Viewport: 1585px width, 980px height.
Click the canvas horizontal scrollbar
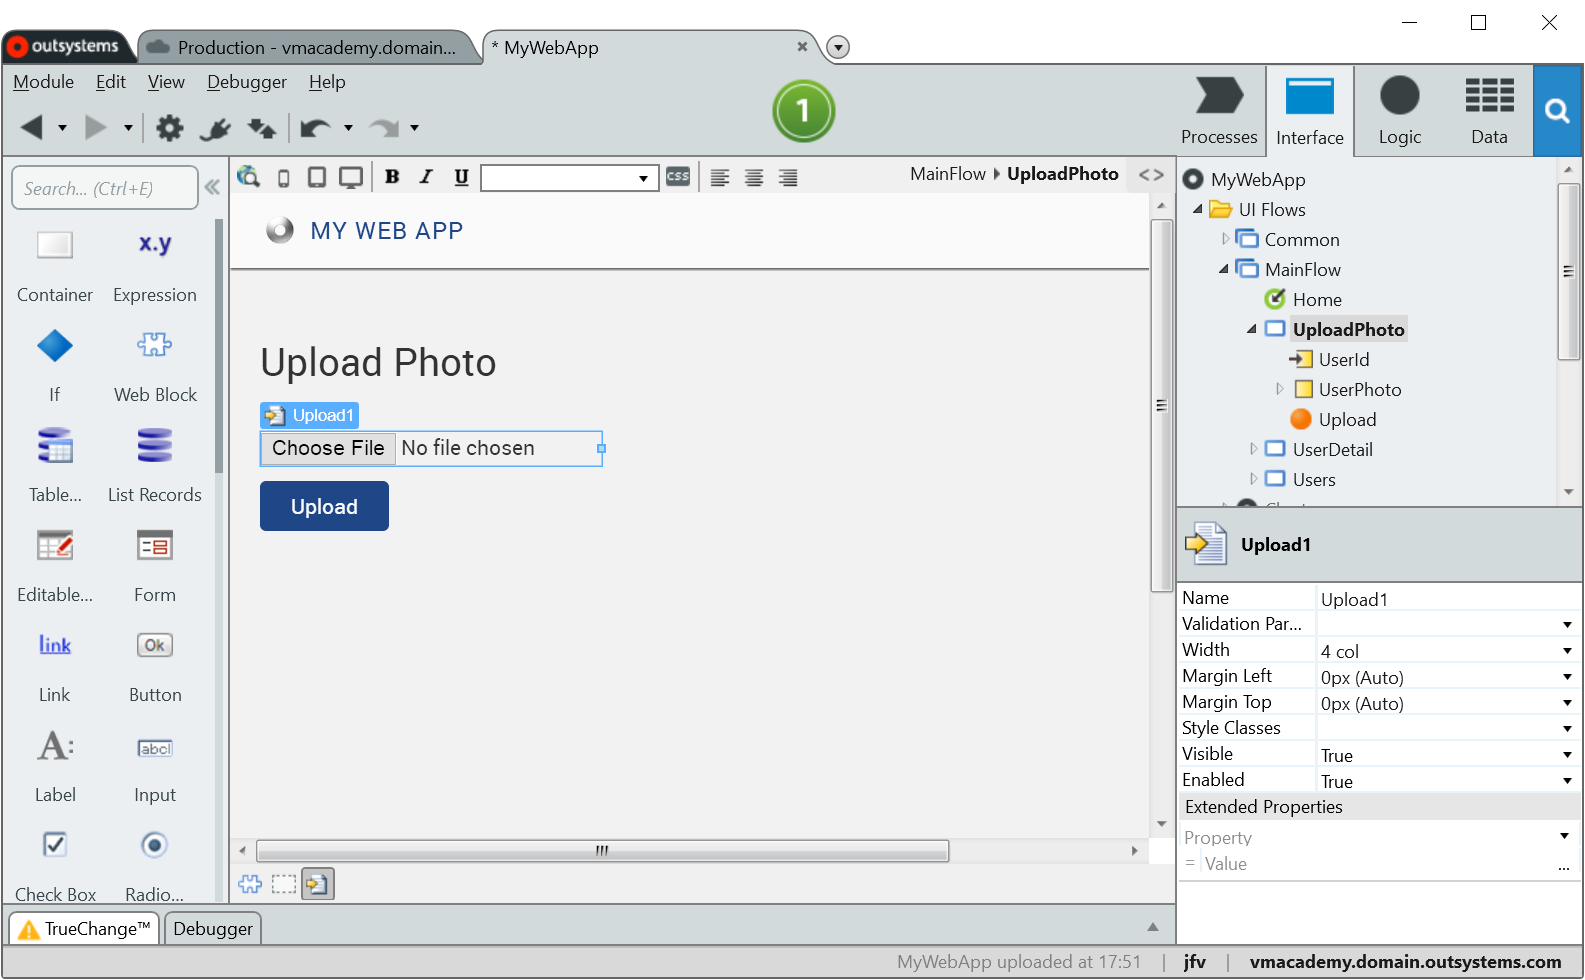[602, 851]
